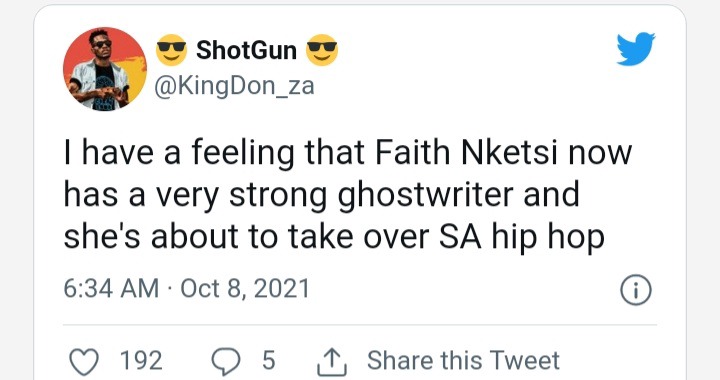Click the words 'she's about to take over'
Screen dimensions: 720x380
pos(247,238)
